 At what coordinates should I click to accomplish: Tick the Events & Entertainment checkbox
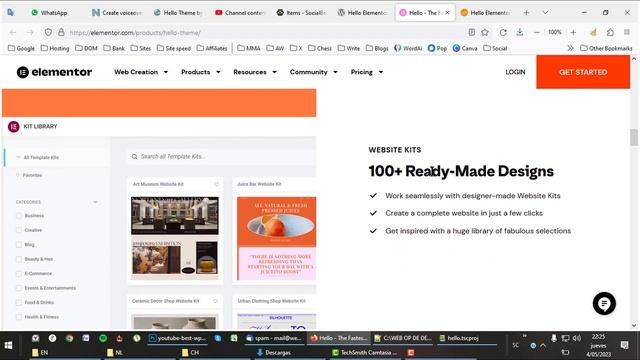tap(19, 288)
